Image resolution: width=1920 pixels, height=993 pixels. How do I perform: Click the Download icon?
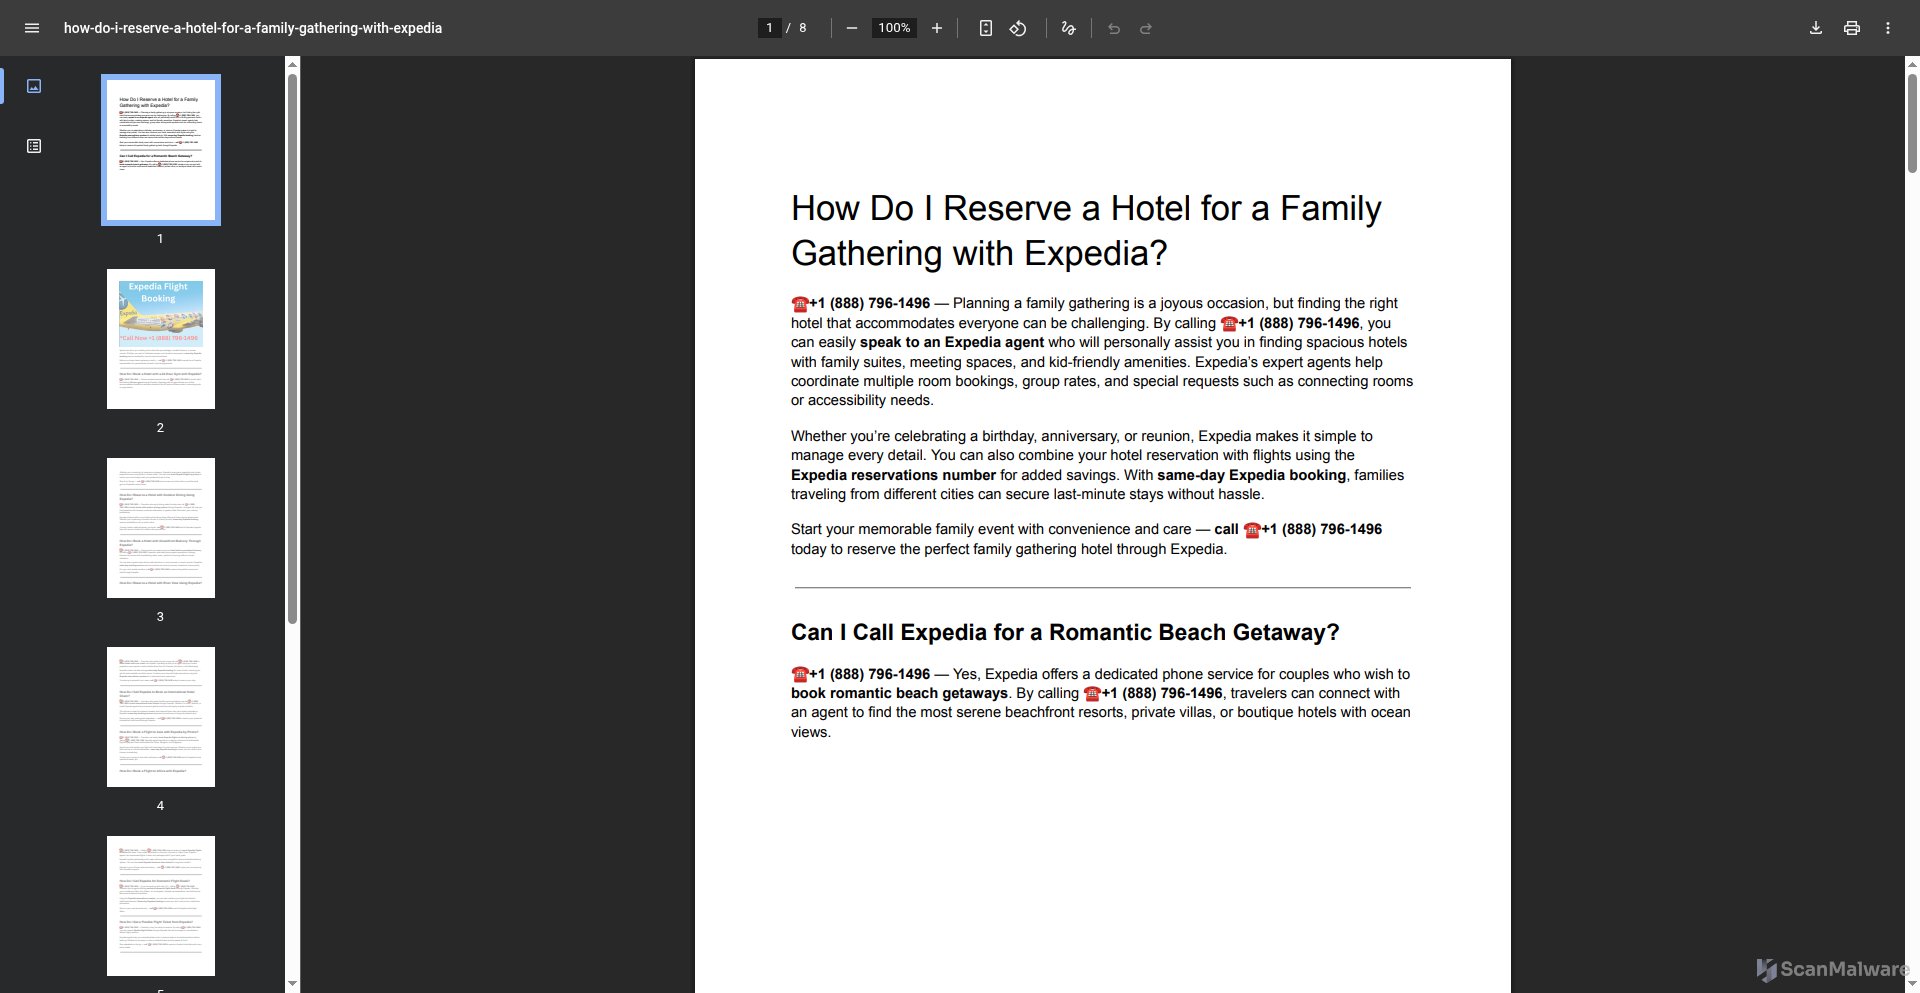(1815, 28)
